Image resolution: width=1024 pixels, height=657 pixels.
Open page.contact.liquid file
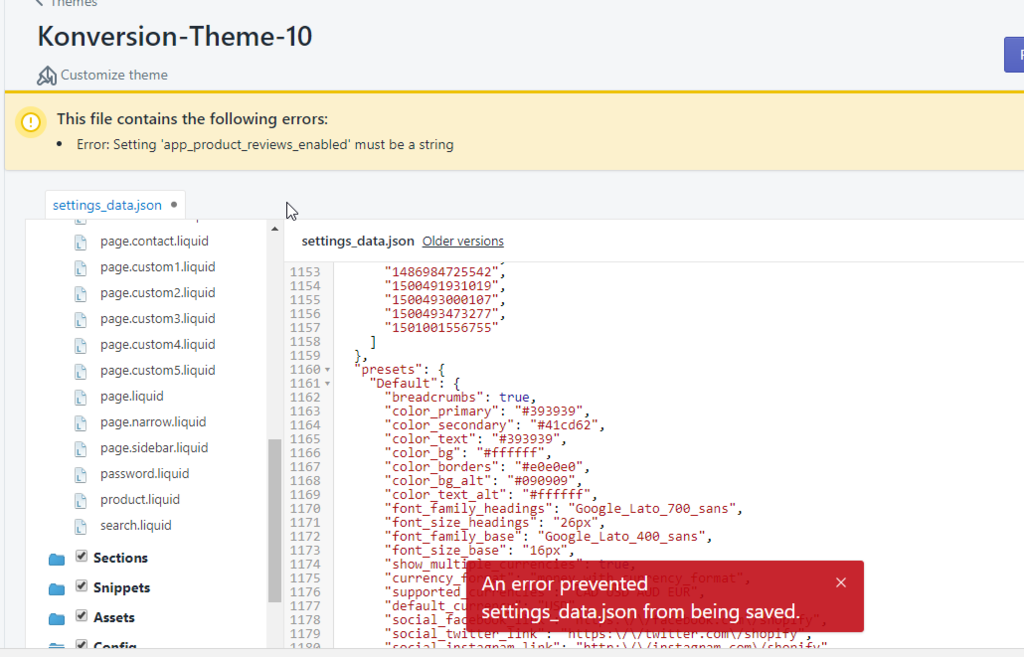(x=154, y=241)
